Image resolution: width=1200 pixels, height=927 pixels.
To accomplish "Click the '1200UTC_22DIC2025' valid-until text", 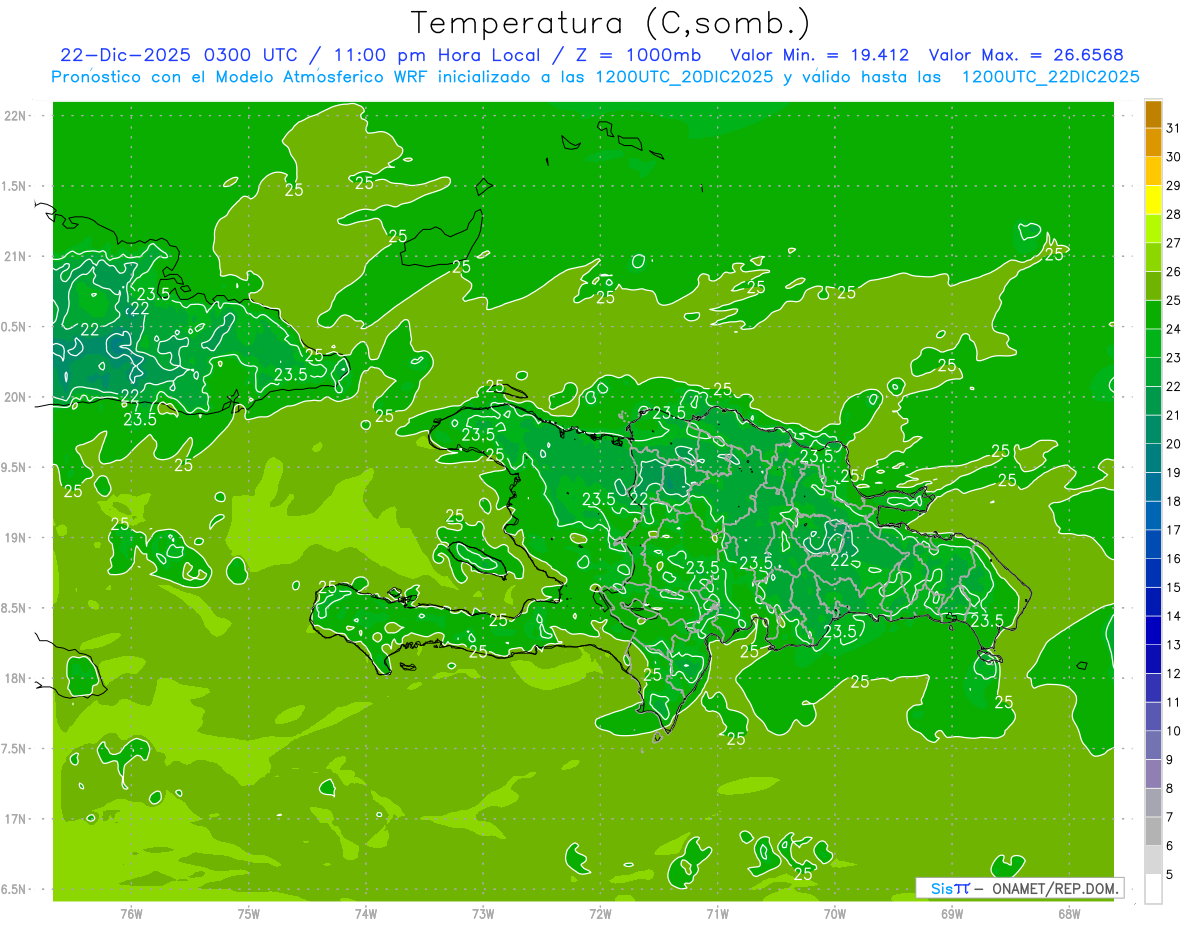I will [x=1050, y=77].
